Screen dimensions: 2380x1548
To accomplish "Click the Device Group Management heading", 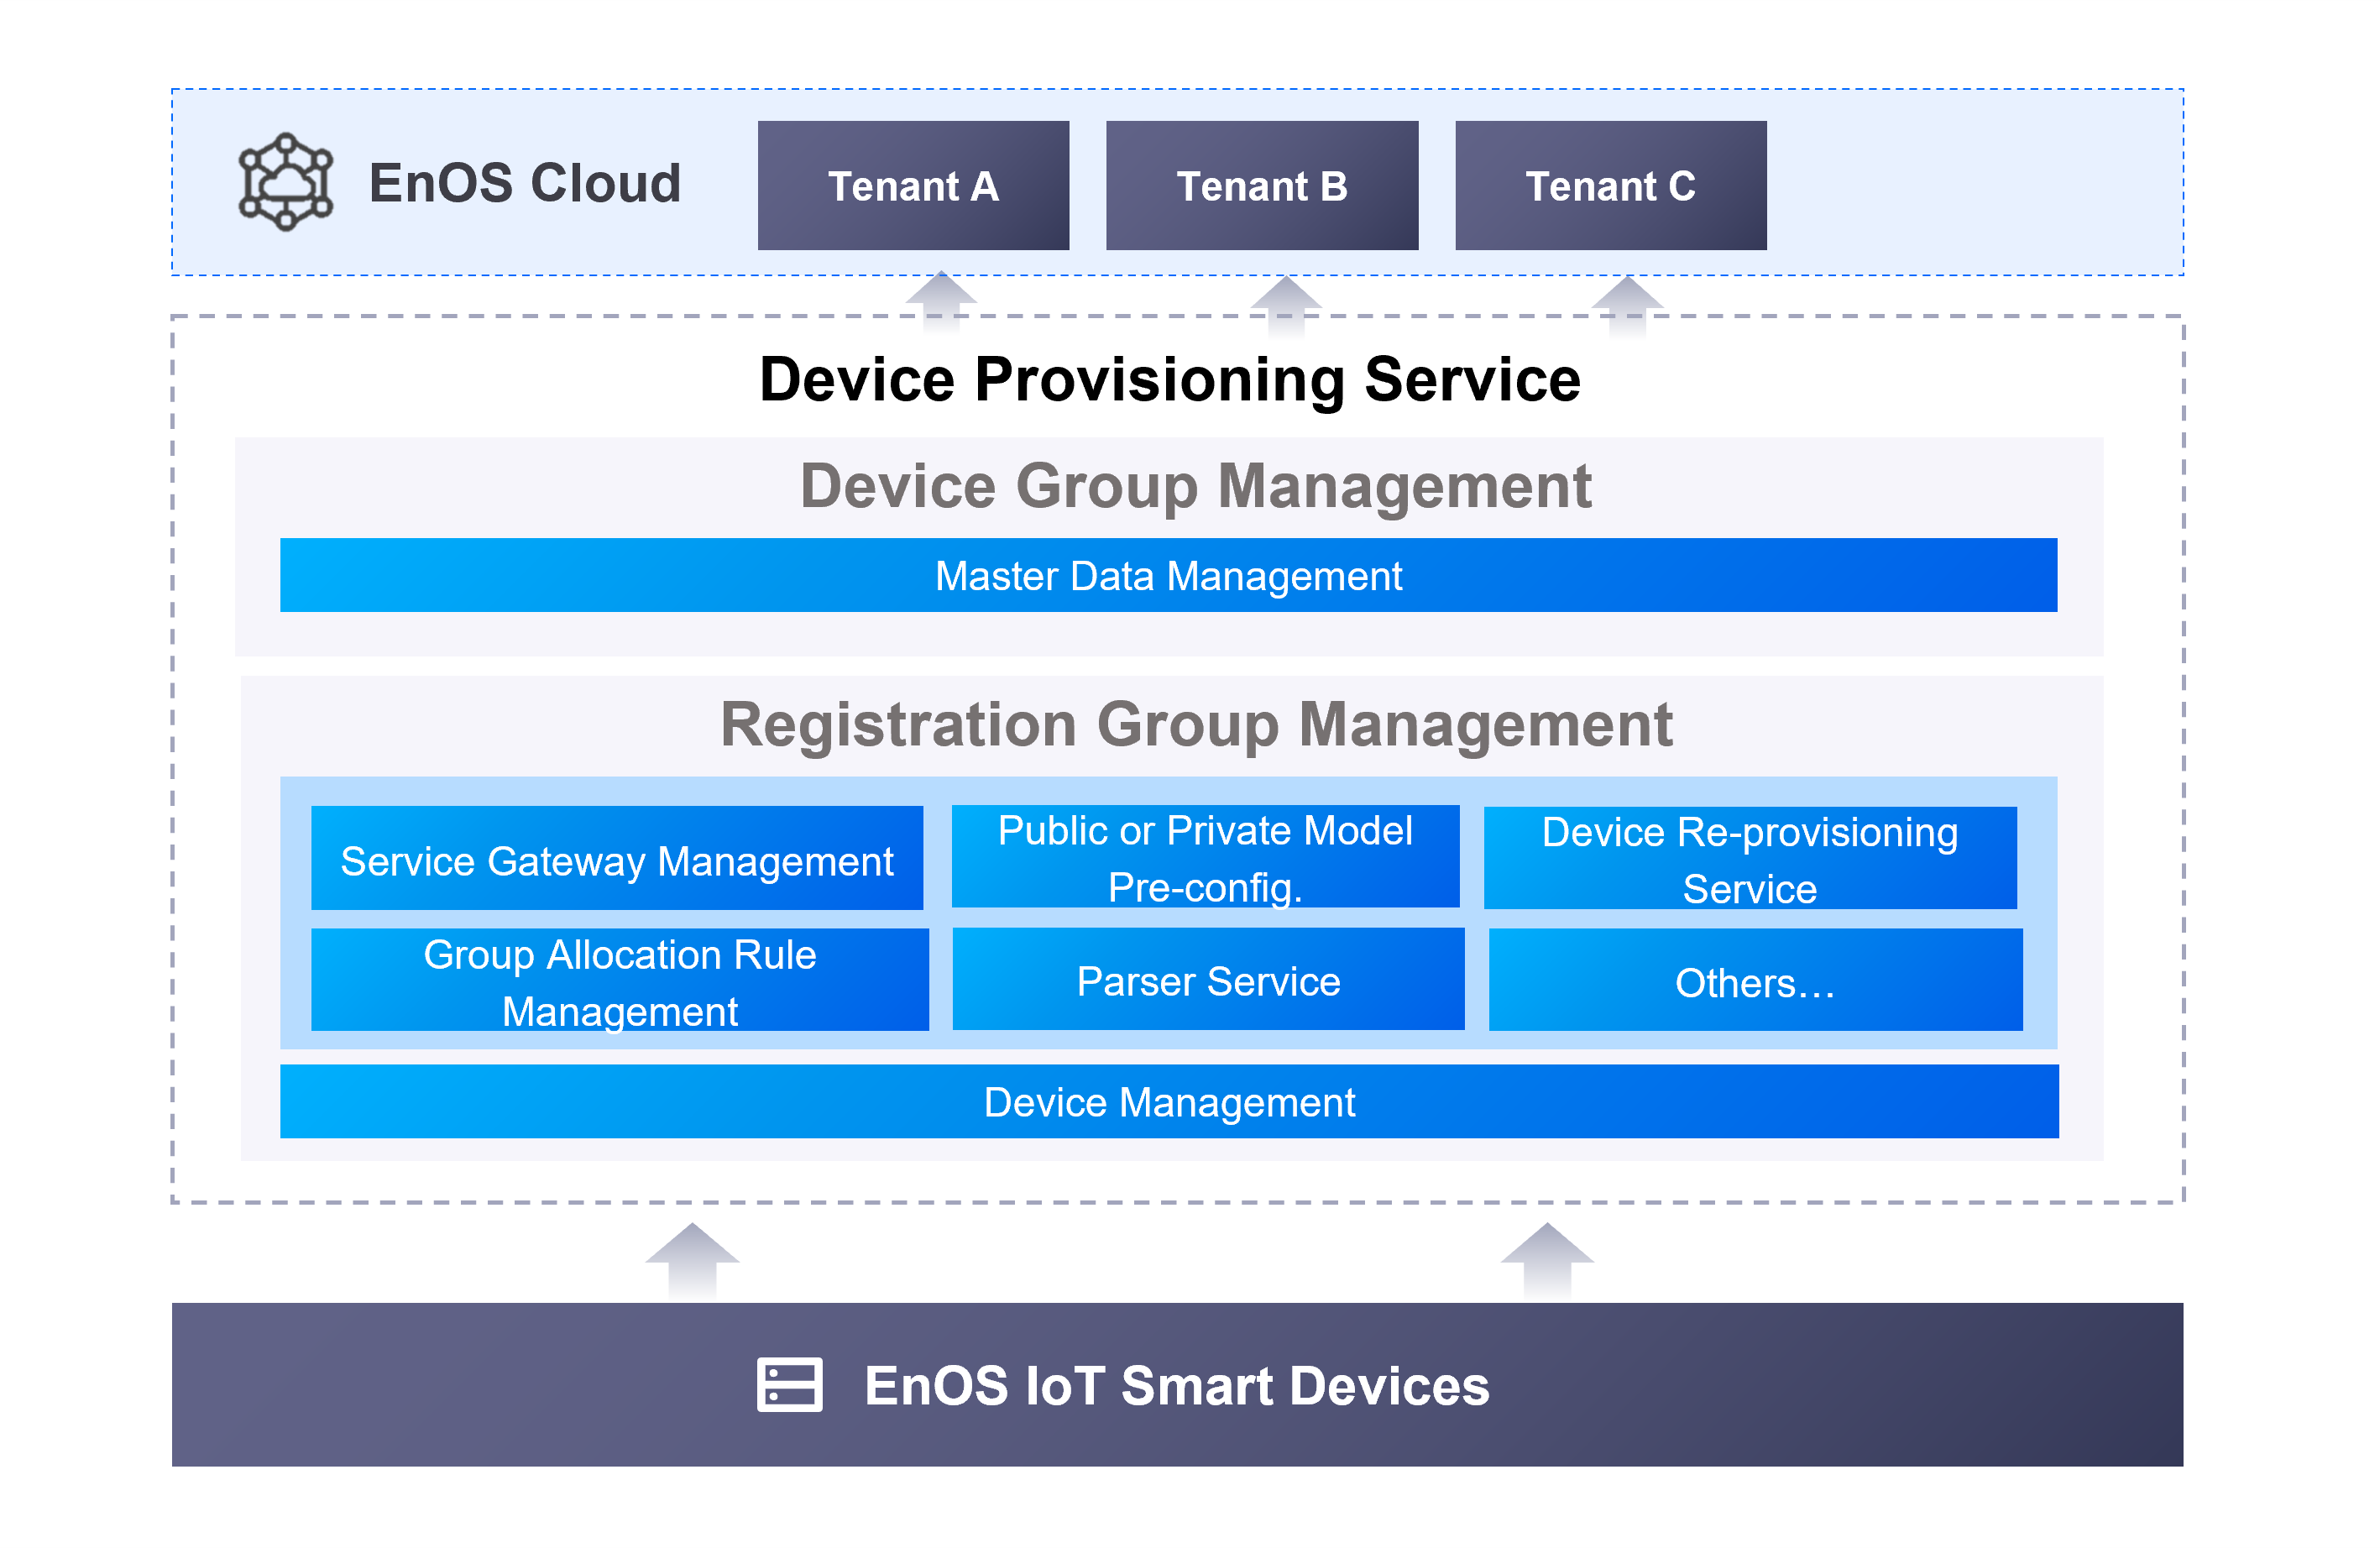I will (x=1195, y=487).
